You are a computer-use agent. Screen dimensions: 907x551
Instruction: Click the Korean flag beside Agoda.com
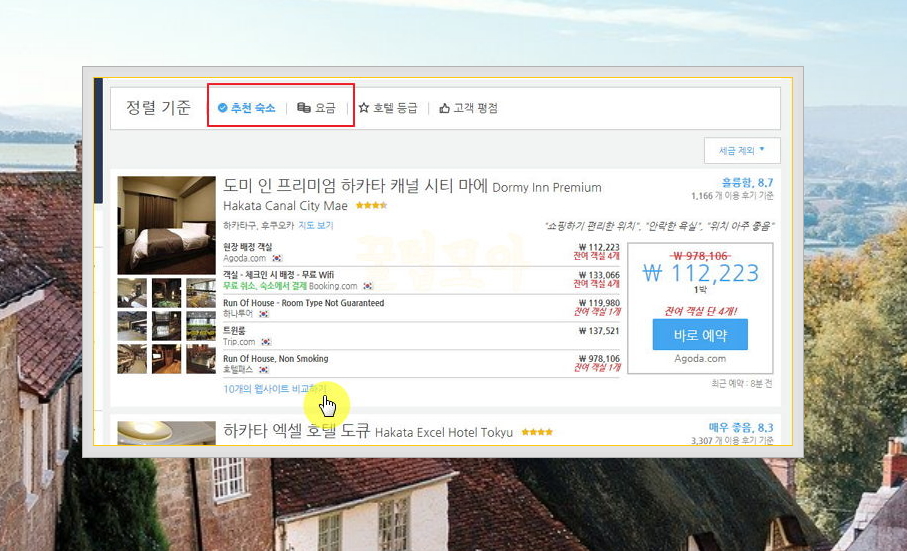(x=277, y=258)
